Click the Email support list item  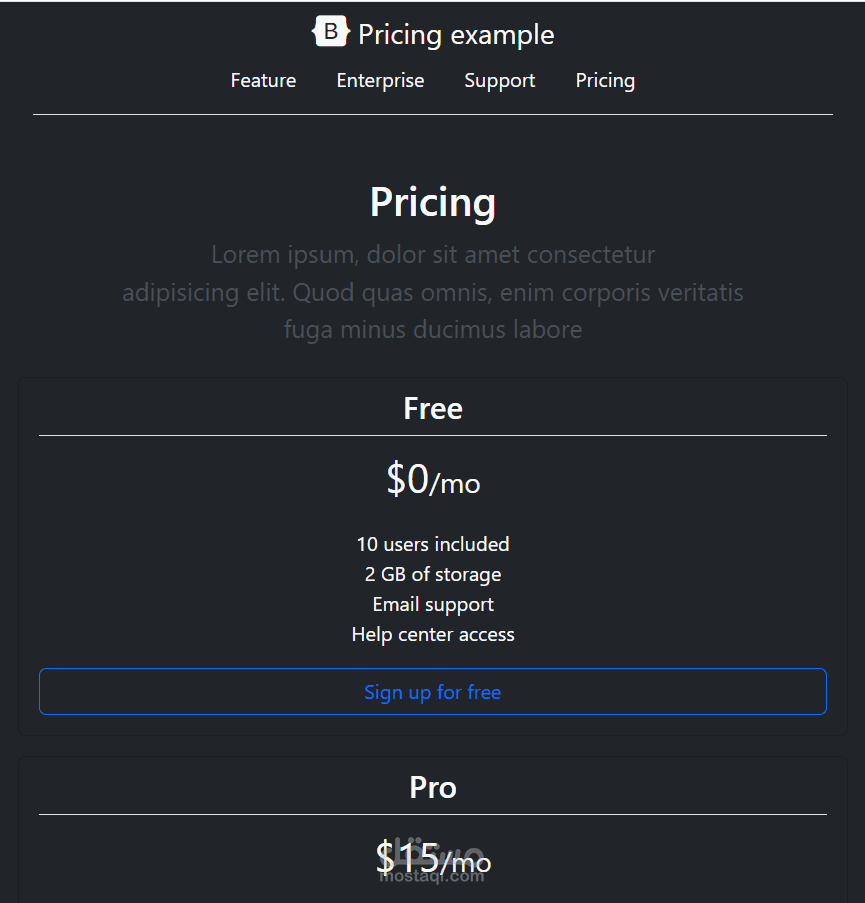click(432, 604)
